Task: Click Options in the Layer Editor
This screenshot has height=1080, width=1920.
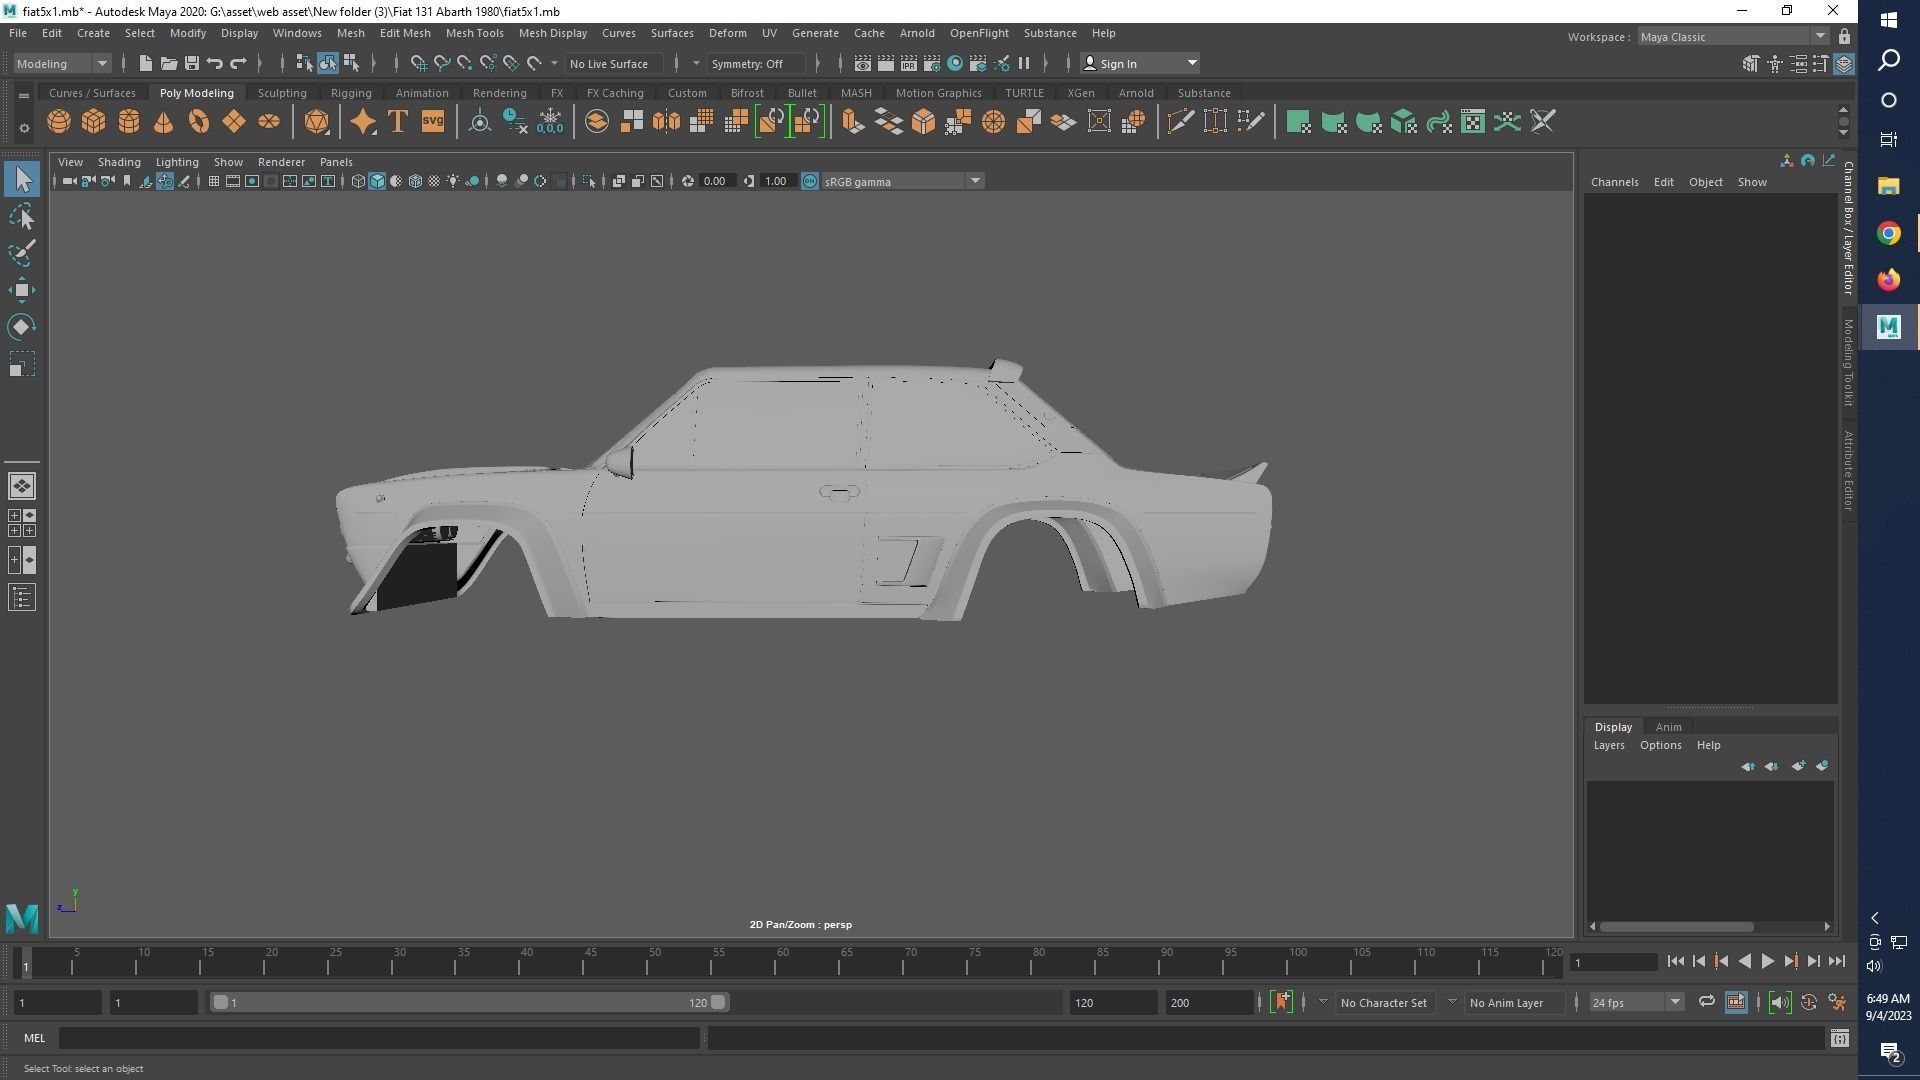Action: 1660,745
